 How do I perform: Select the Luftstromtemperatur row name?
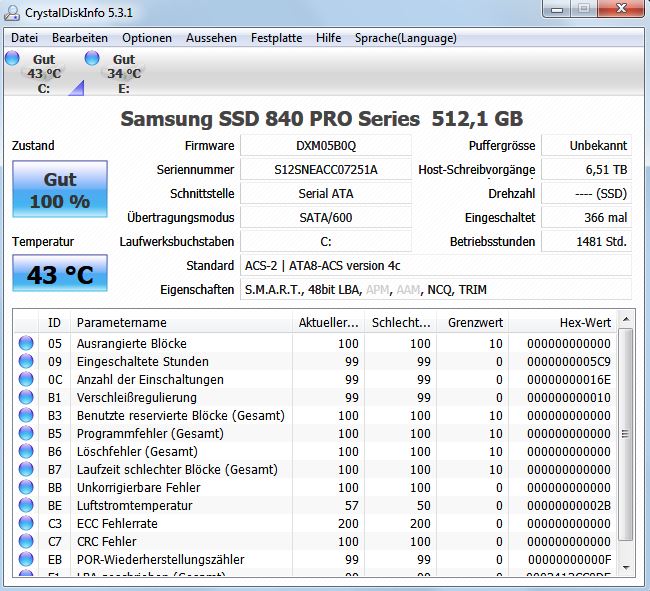[x=135, y=506]
